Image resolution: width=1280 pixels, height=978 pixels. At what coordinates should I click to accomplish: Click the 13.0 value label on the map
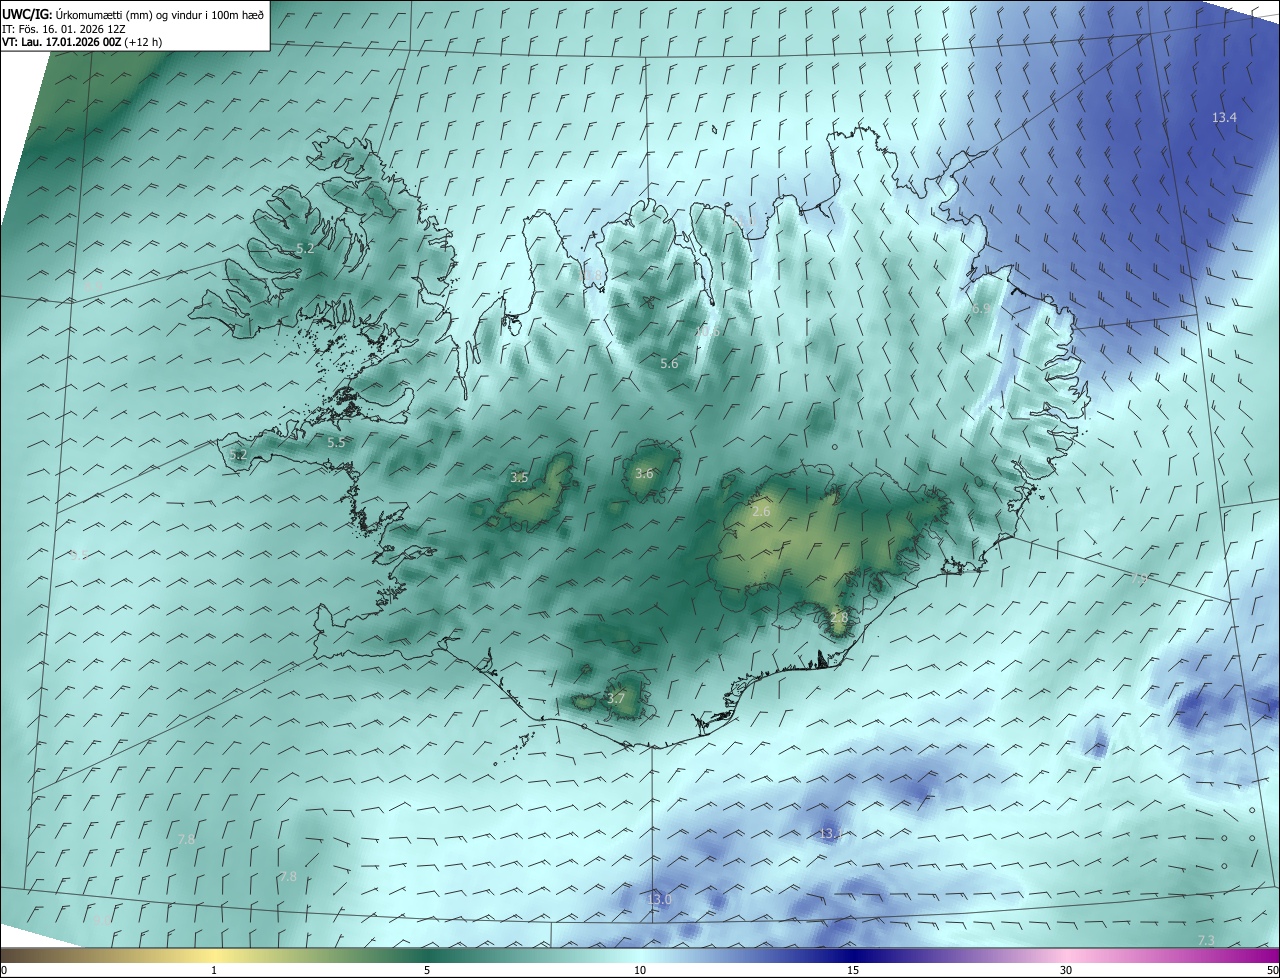659,900
